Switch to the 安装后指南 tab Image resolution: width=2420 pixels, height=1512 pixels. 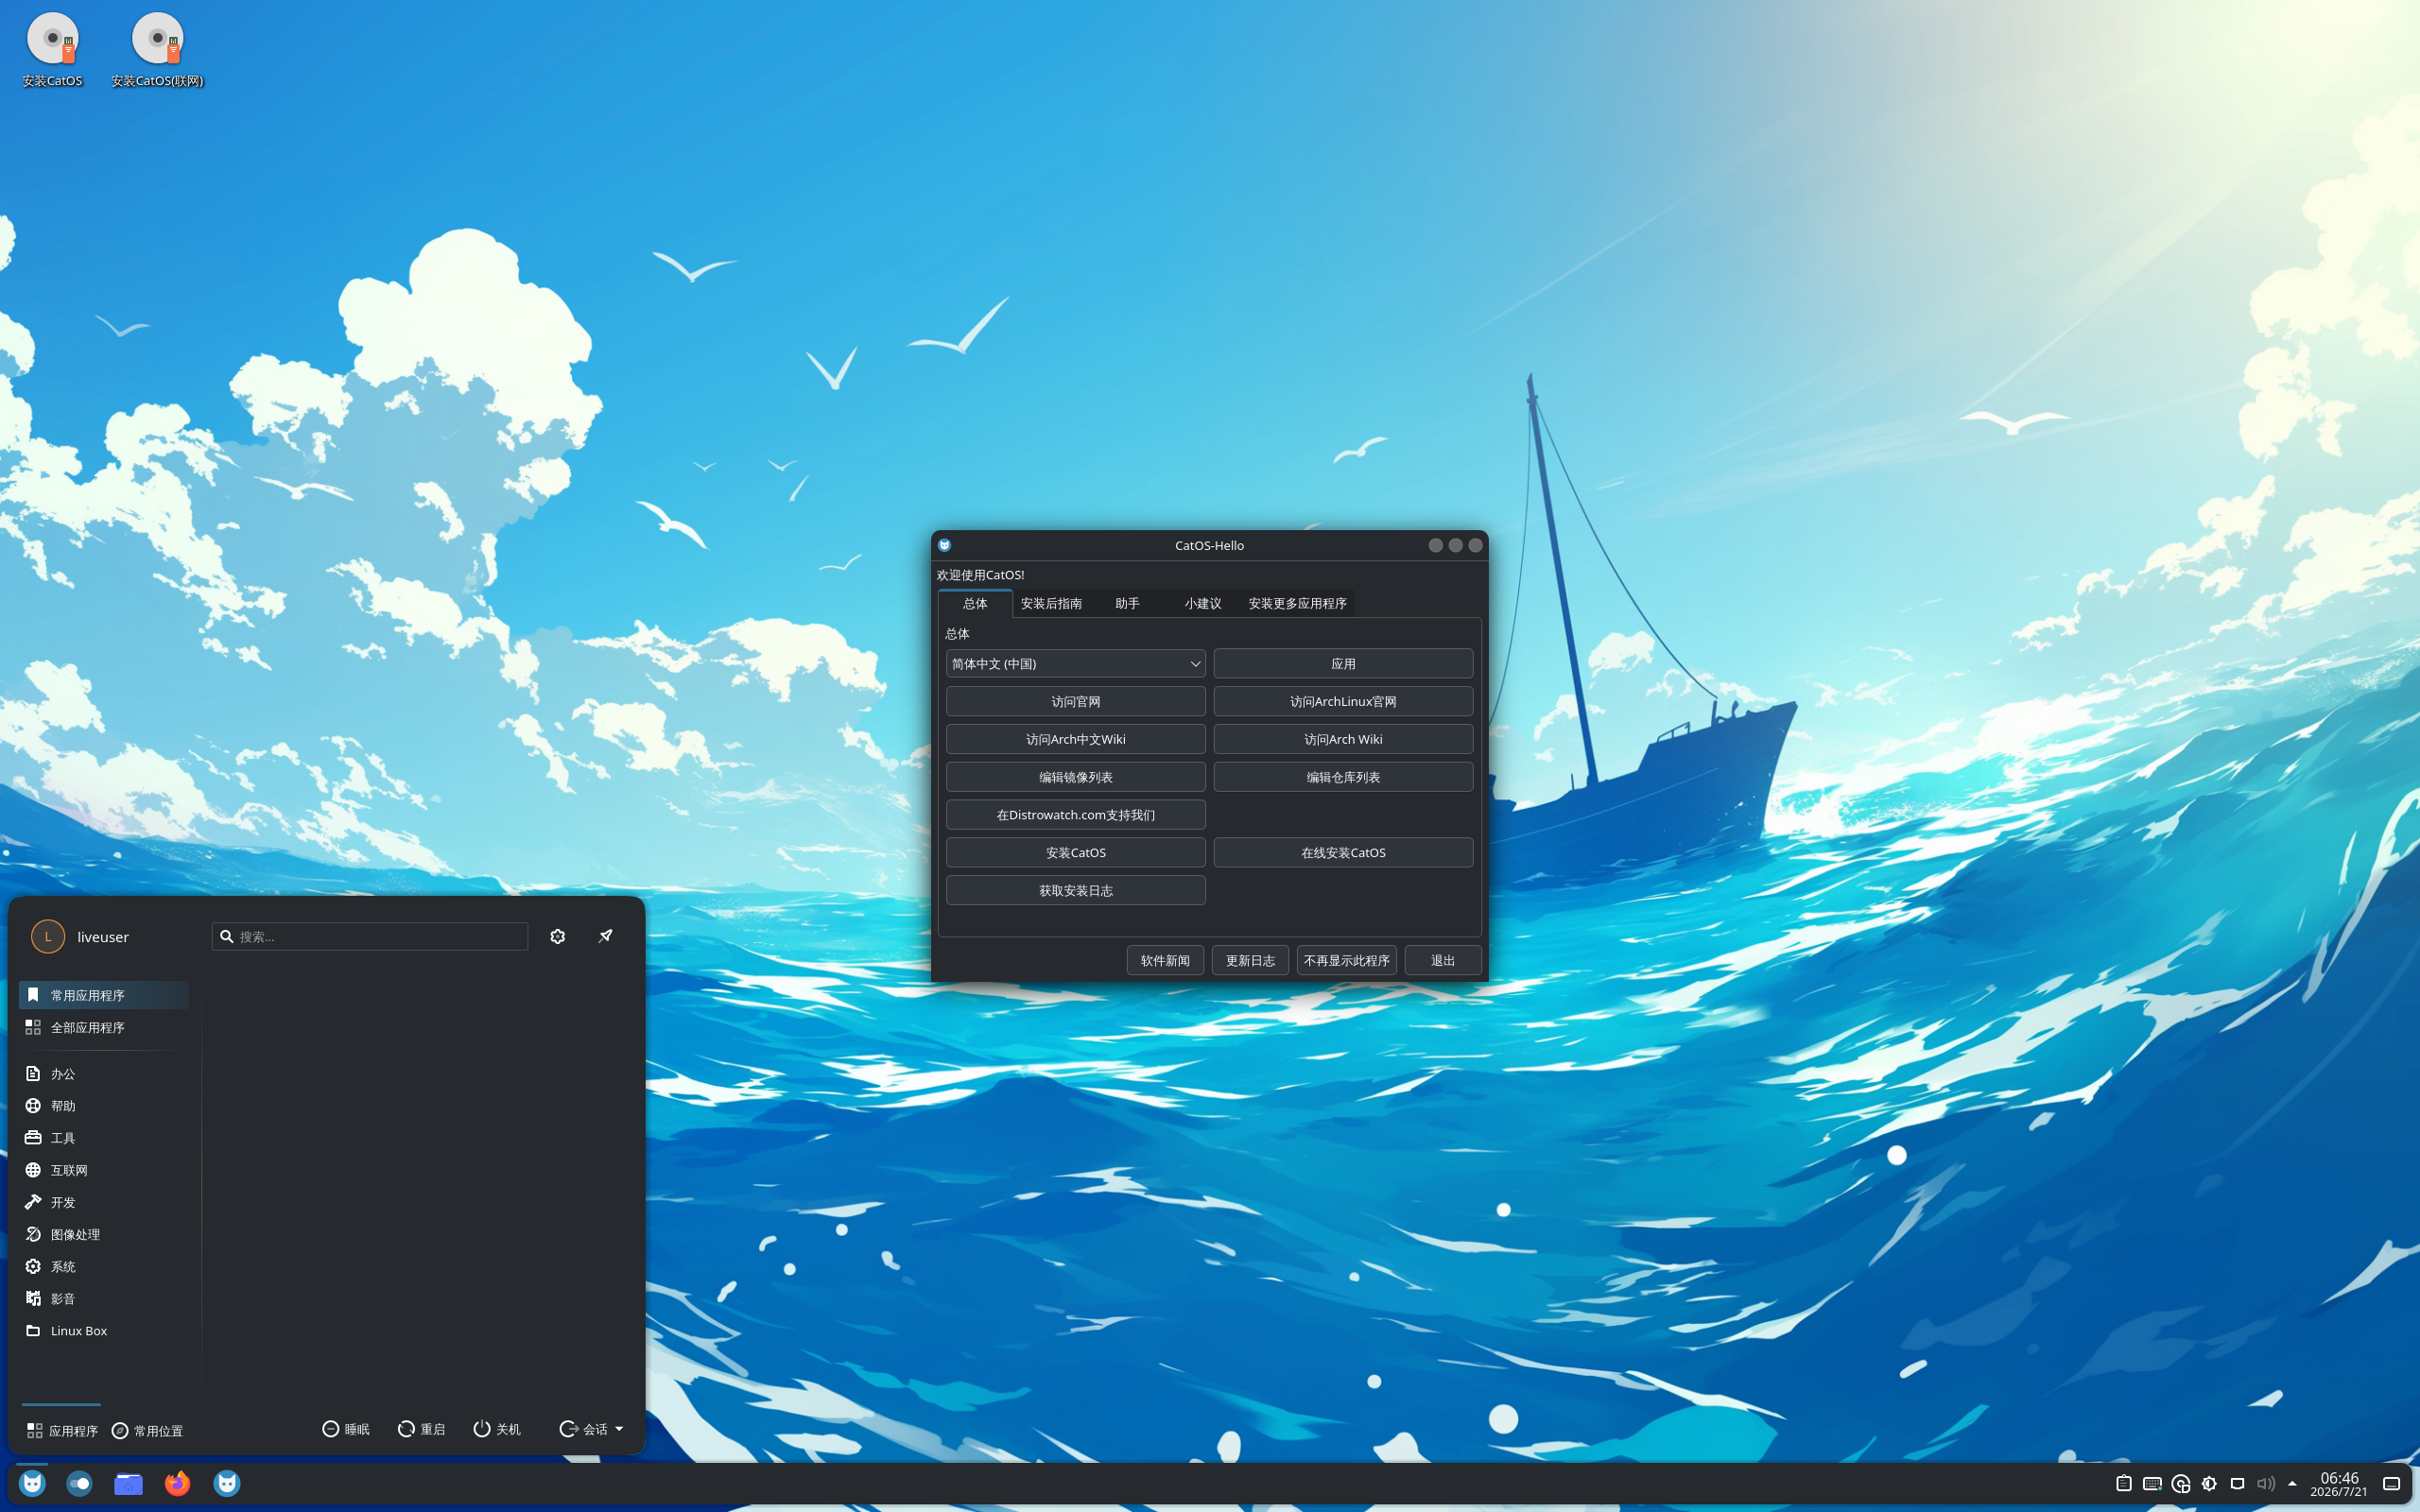(x=1050, y=603)
